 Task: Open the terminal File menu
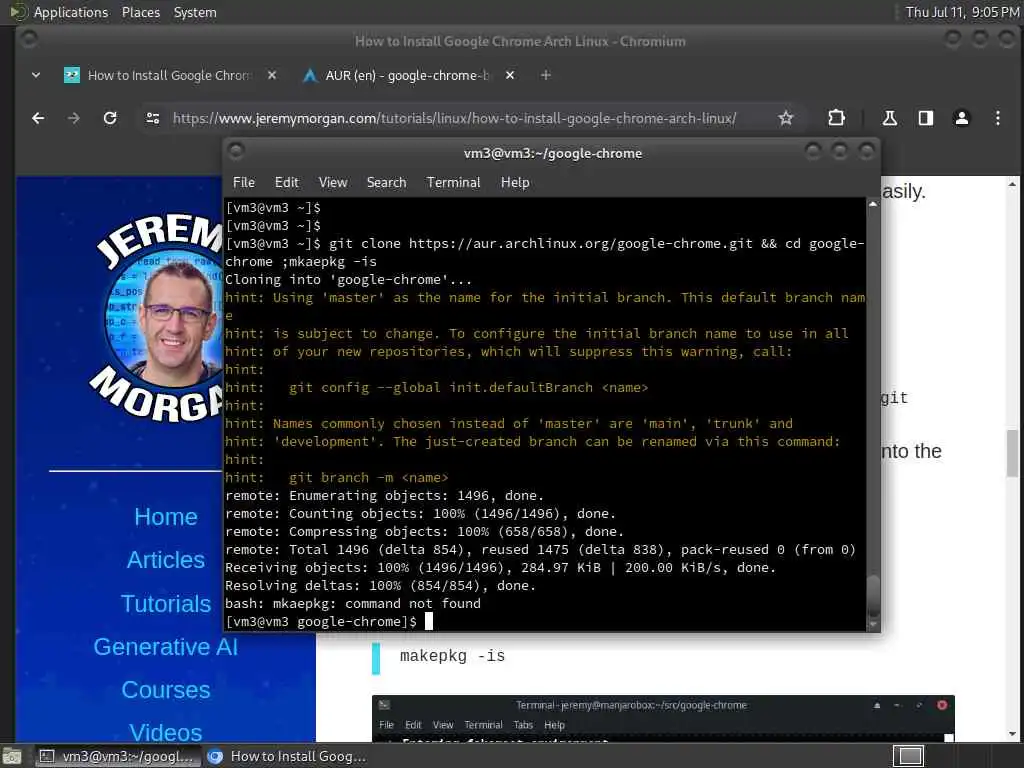tap(244, 182)
